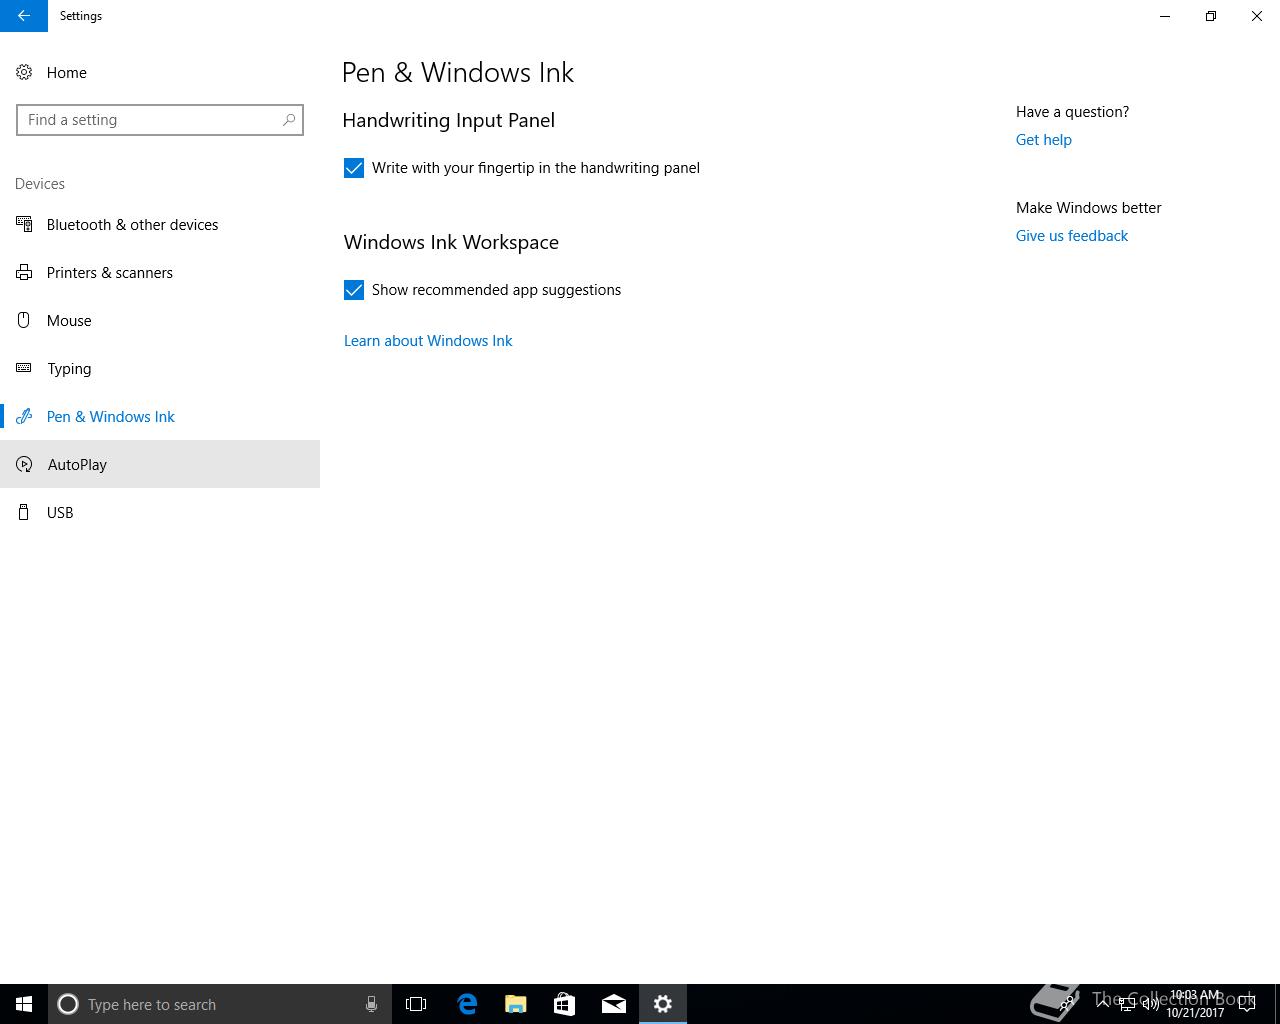Restore down the Settings window
Screen dimensions: 1280x1024
click(x=1211, y=16)
